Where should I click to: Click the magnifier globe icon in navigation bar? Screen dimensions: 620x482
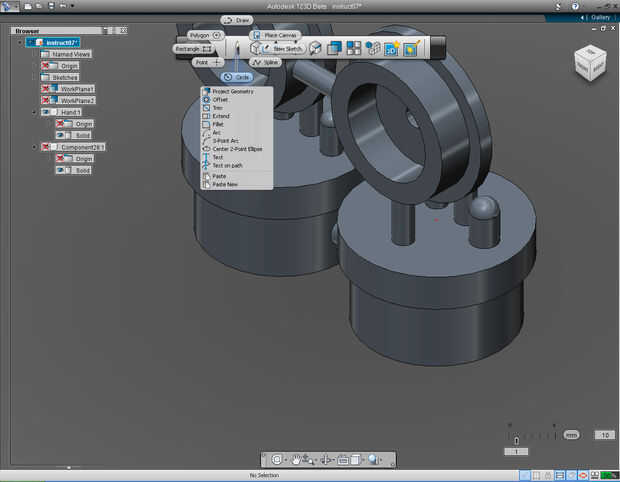point(373,459)
